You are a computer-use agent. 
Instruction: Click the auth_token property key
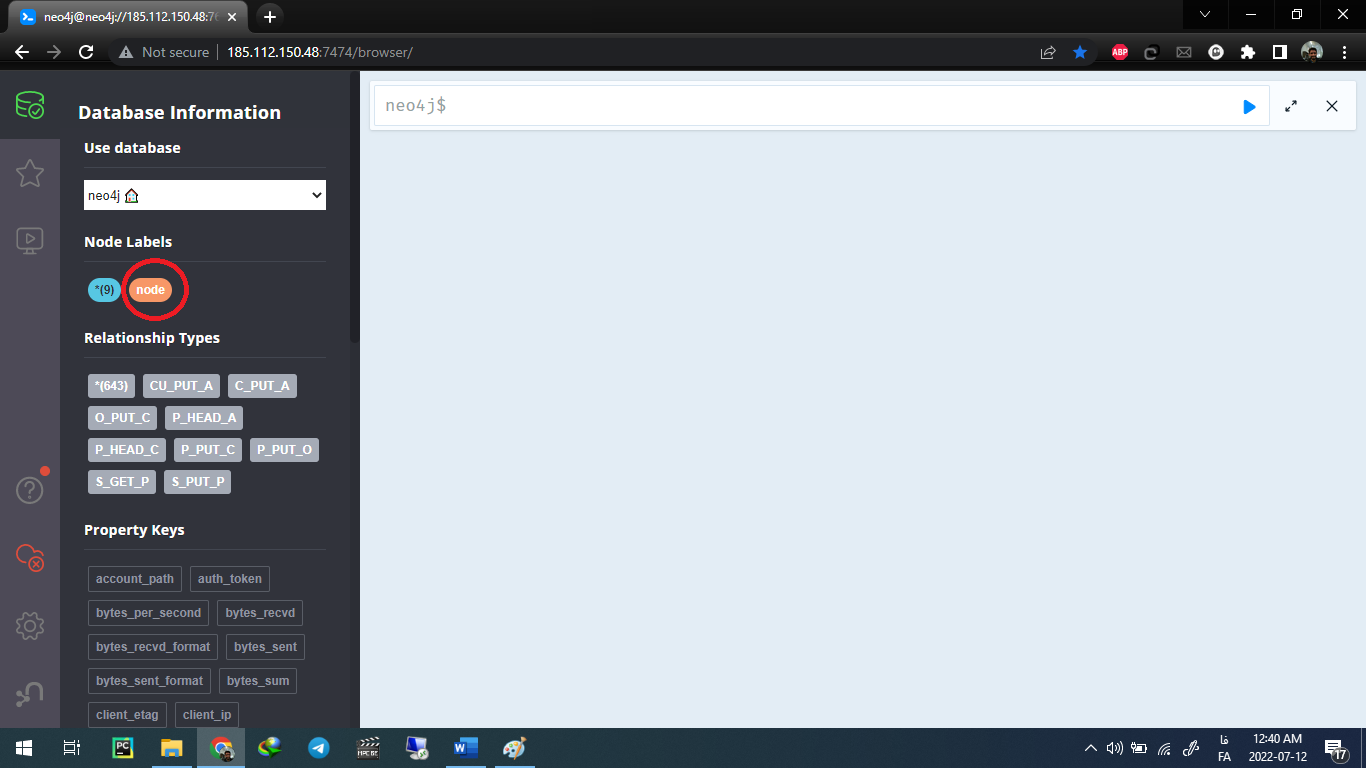230,579
